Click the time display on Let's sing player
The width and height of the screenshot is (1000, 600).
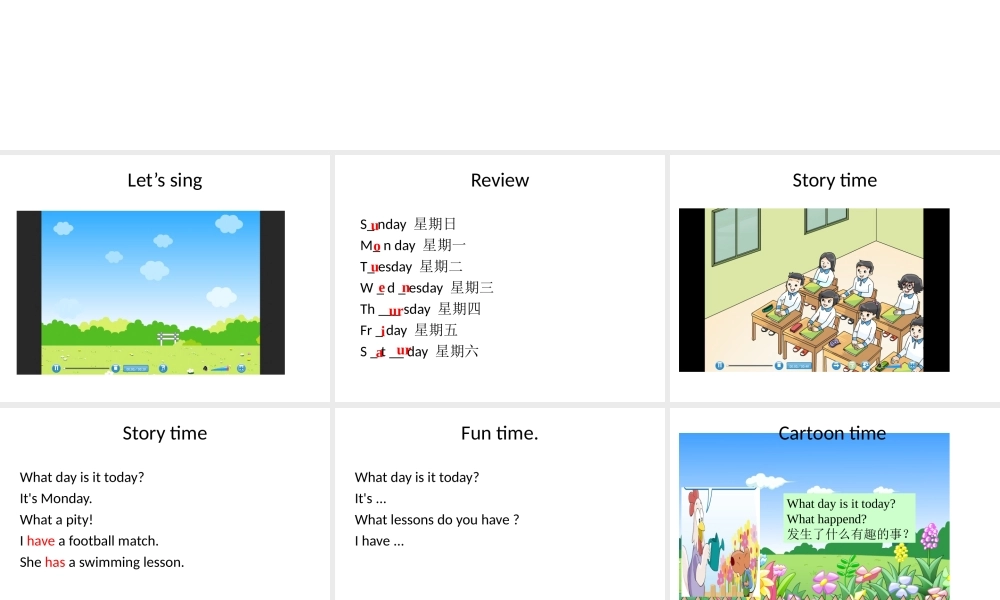pyautogui.click(x=136, y=368)
